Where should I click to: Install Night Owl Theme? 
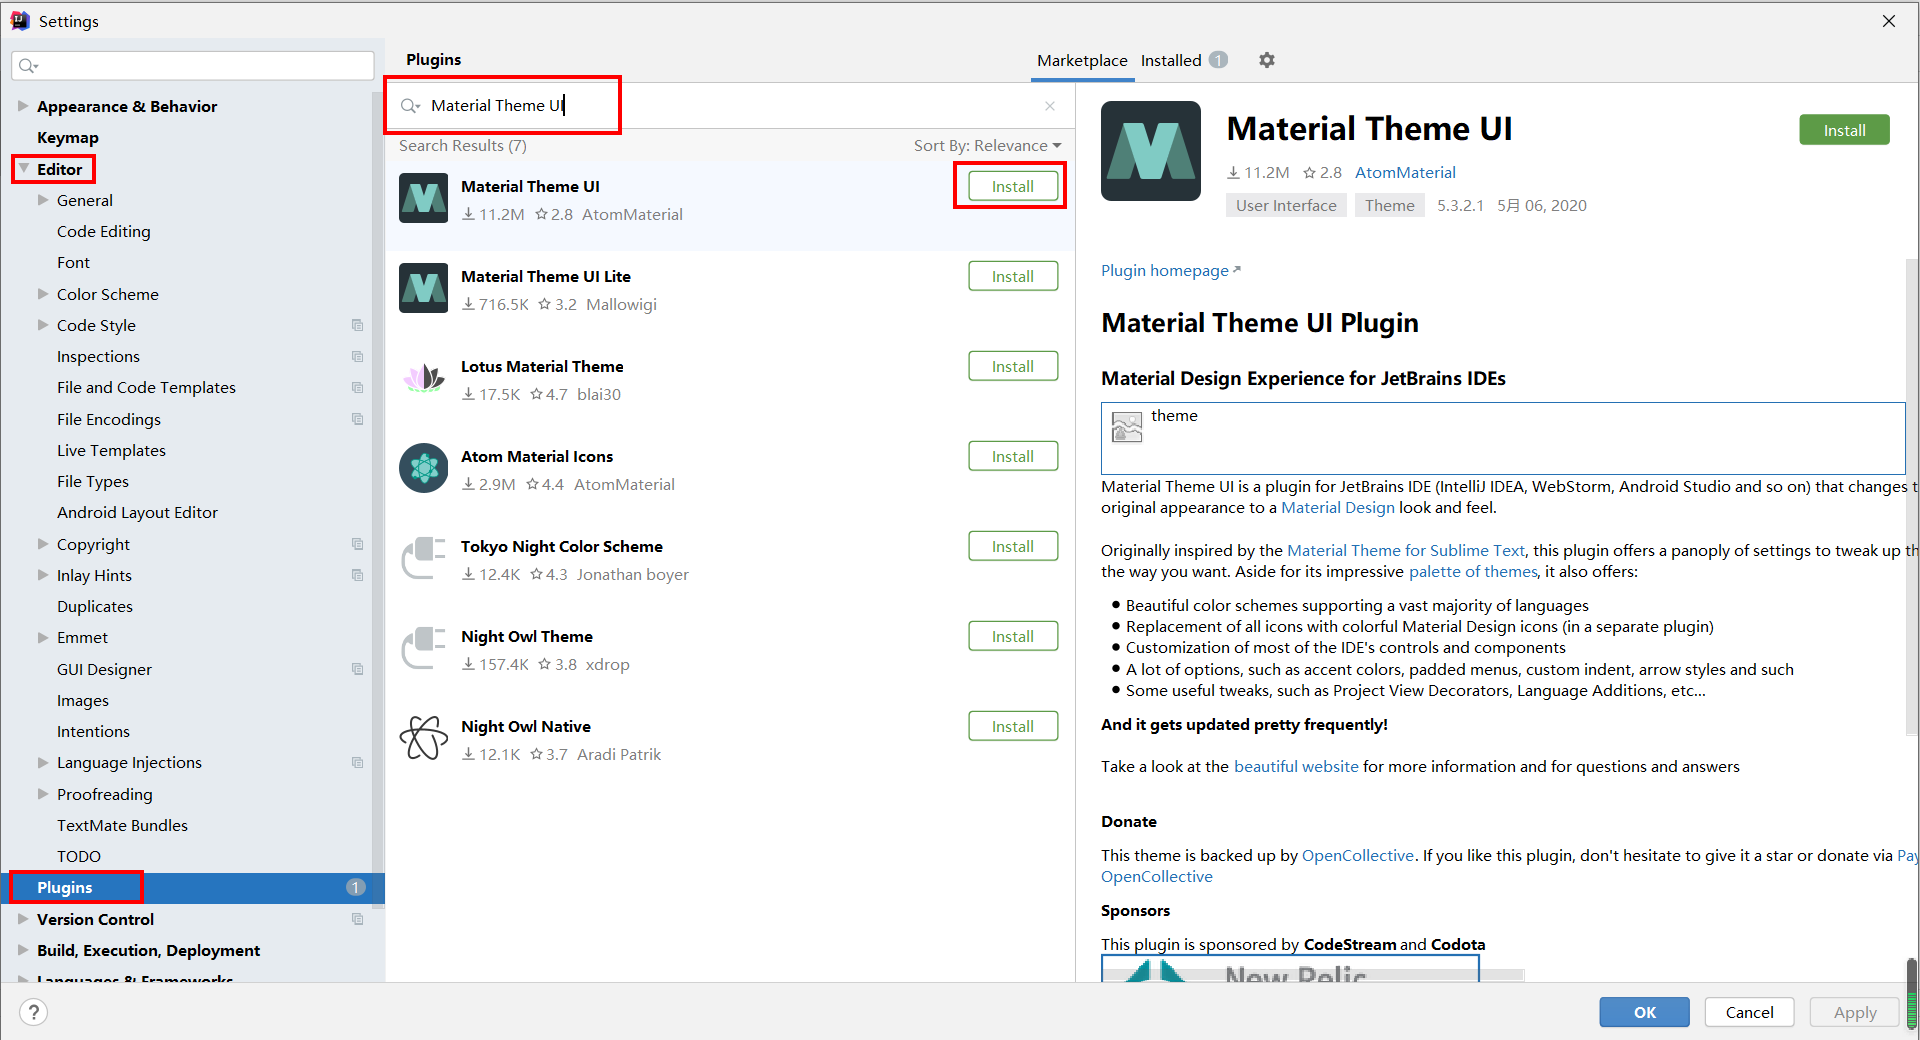(1013, 636)
